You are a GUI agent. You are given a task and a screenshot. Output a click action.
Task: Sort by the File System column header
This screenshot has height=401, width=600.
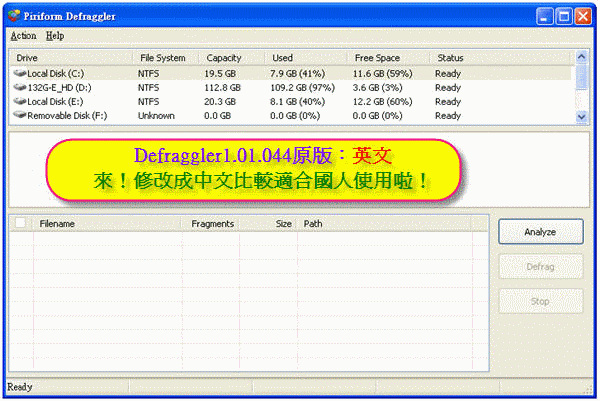pos(165,58)
